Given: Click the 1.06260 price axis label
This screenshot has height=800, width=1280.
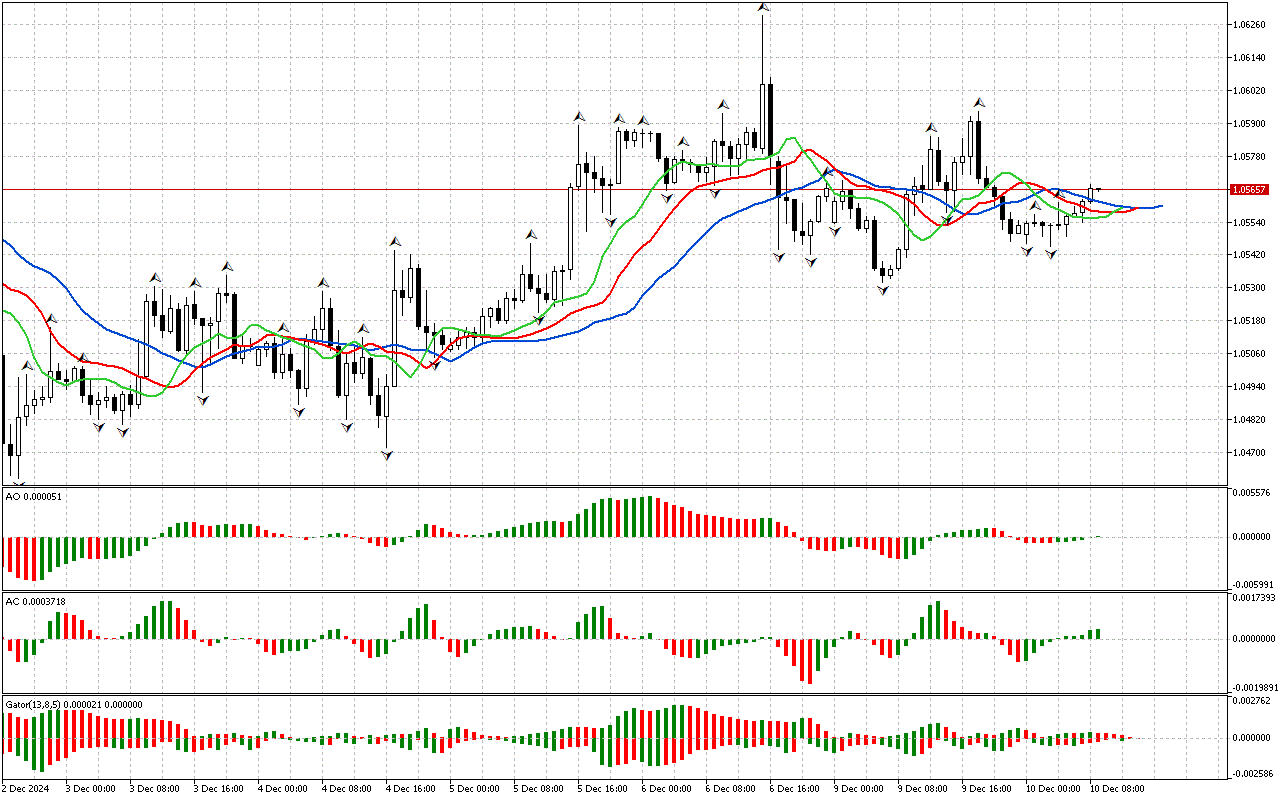Looking at the screenshot, I should [1250, 25].
